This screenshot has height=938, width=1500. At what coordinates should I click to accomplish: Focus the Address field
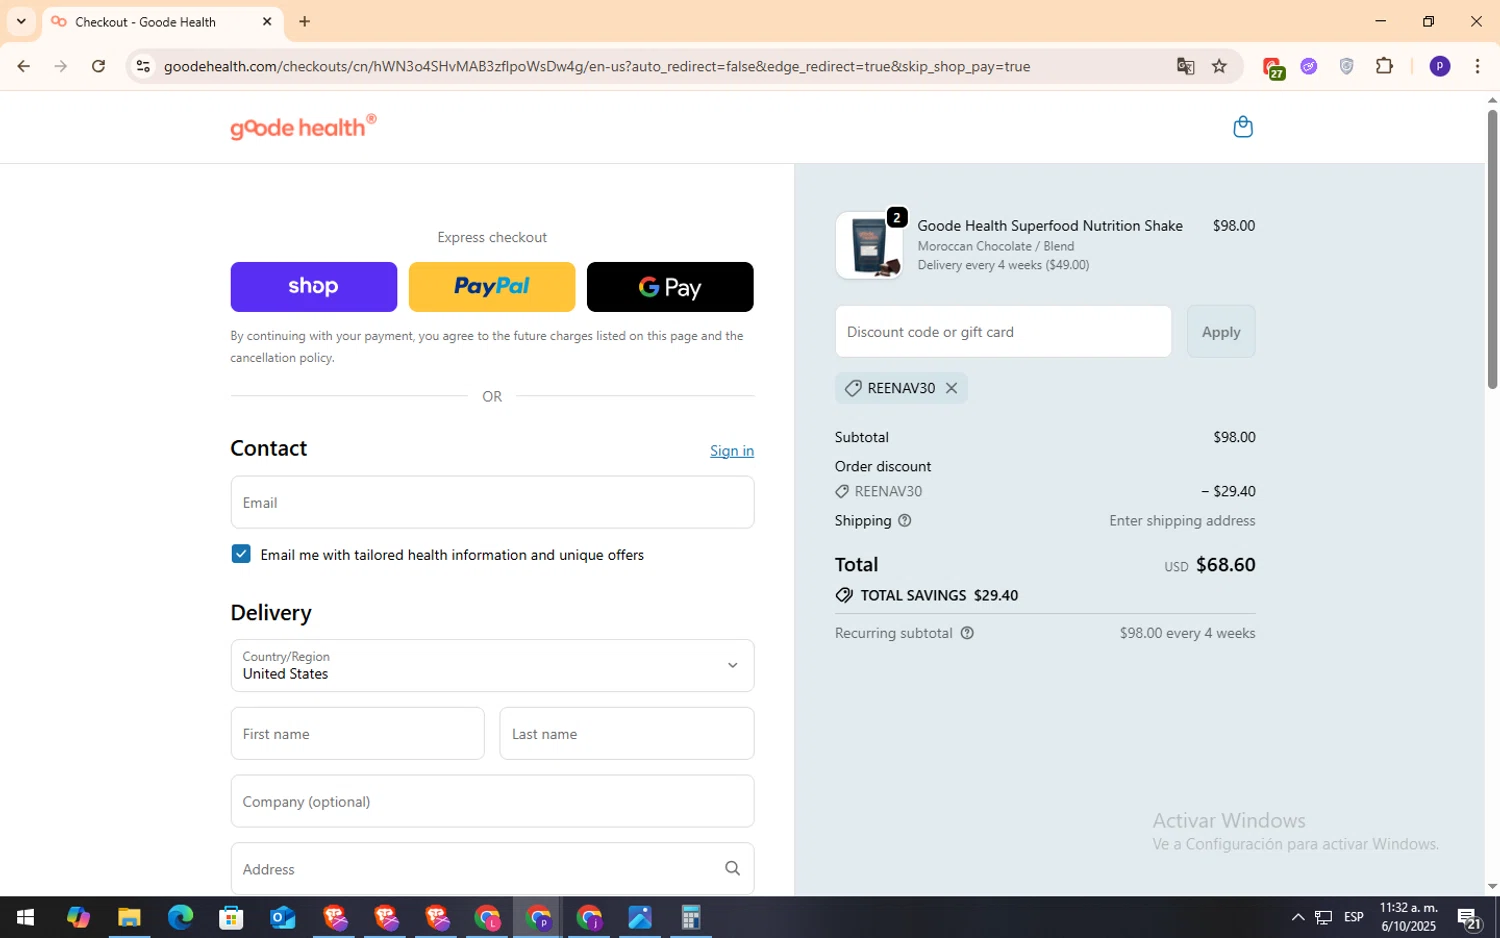pyautogui.click(x=492, y=869)
